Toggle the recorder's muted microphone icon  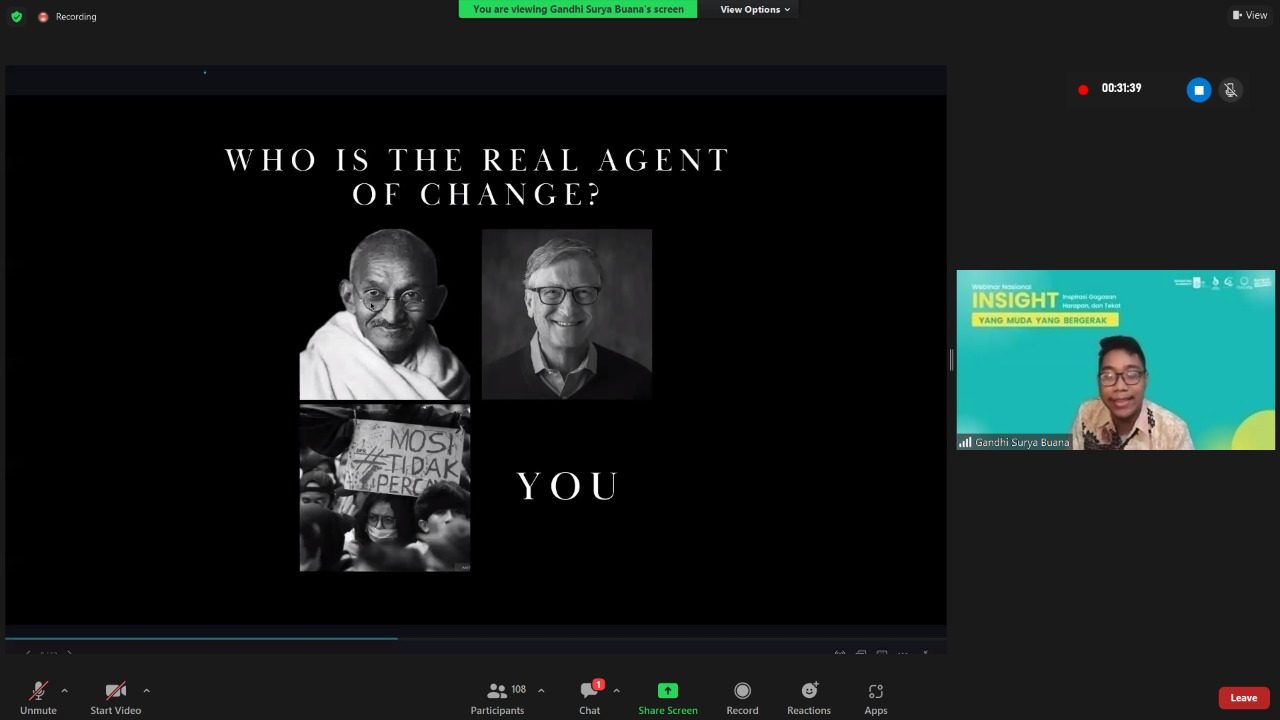tap(1231, 90)
